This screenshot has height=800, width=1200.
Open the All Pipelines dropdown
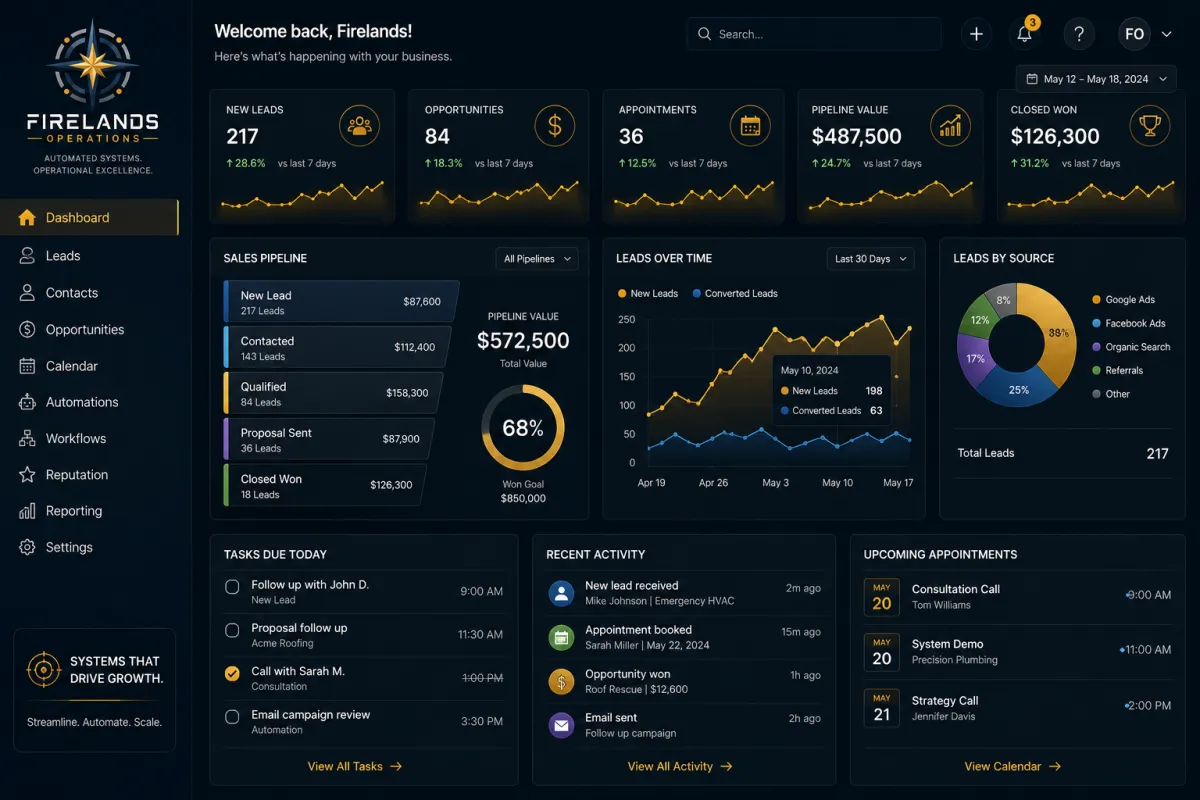click(537, 259)
